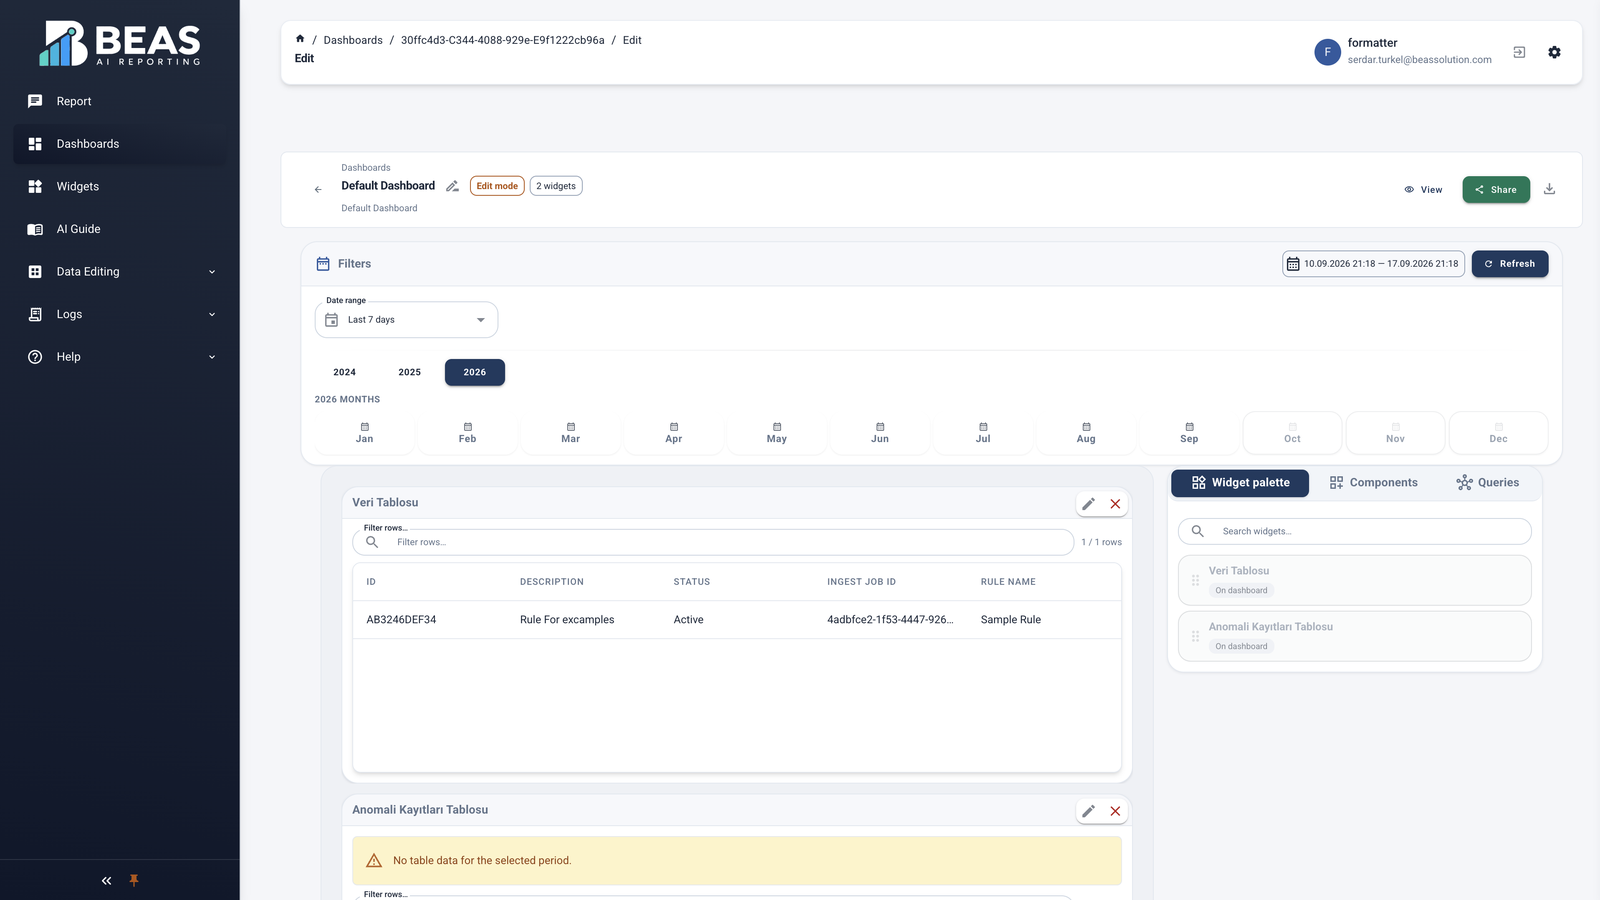1600x900 pixels.
Task: Sort by INGEST JOB ID column header
Action: (862, 582)
